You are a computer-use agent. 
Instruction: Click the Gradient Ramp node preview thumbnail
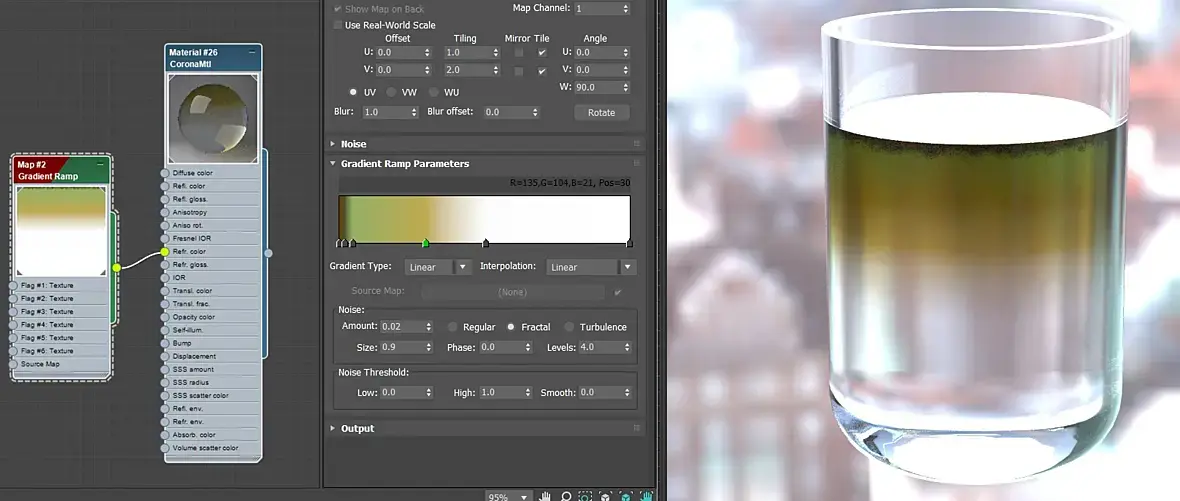62,232
